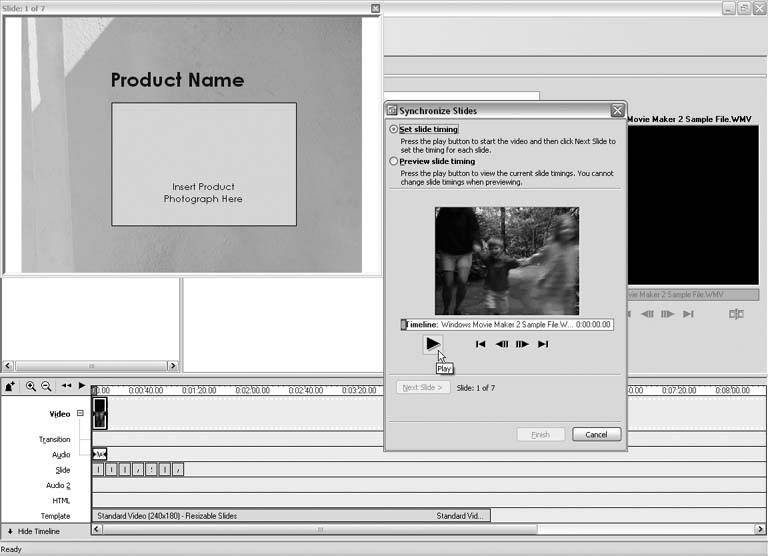Choose the Preview slide timing option
768x556 pixels.
[x=394, y=161]
